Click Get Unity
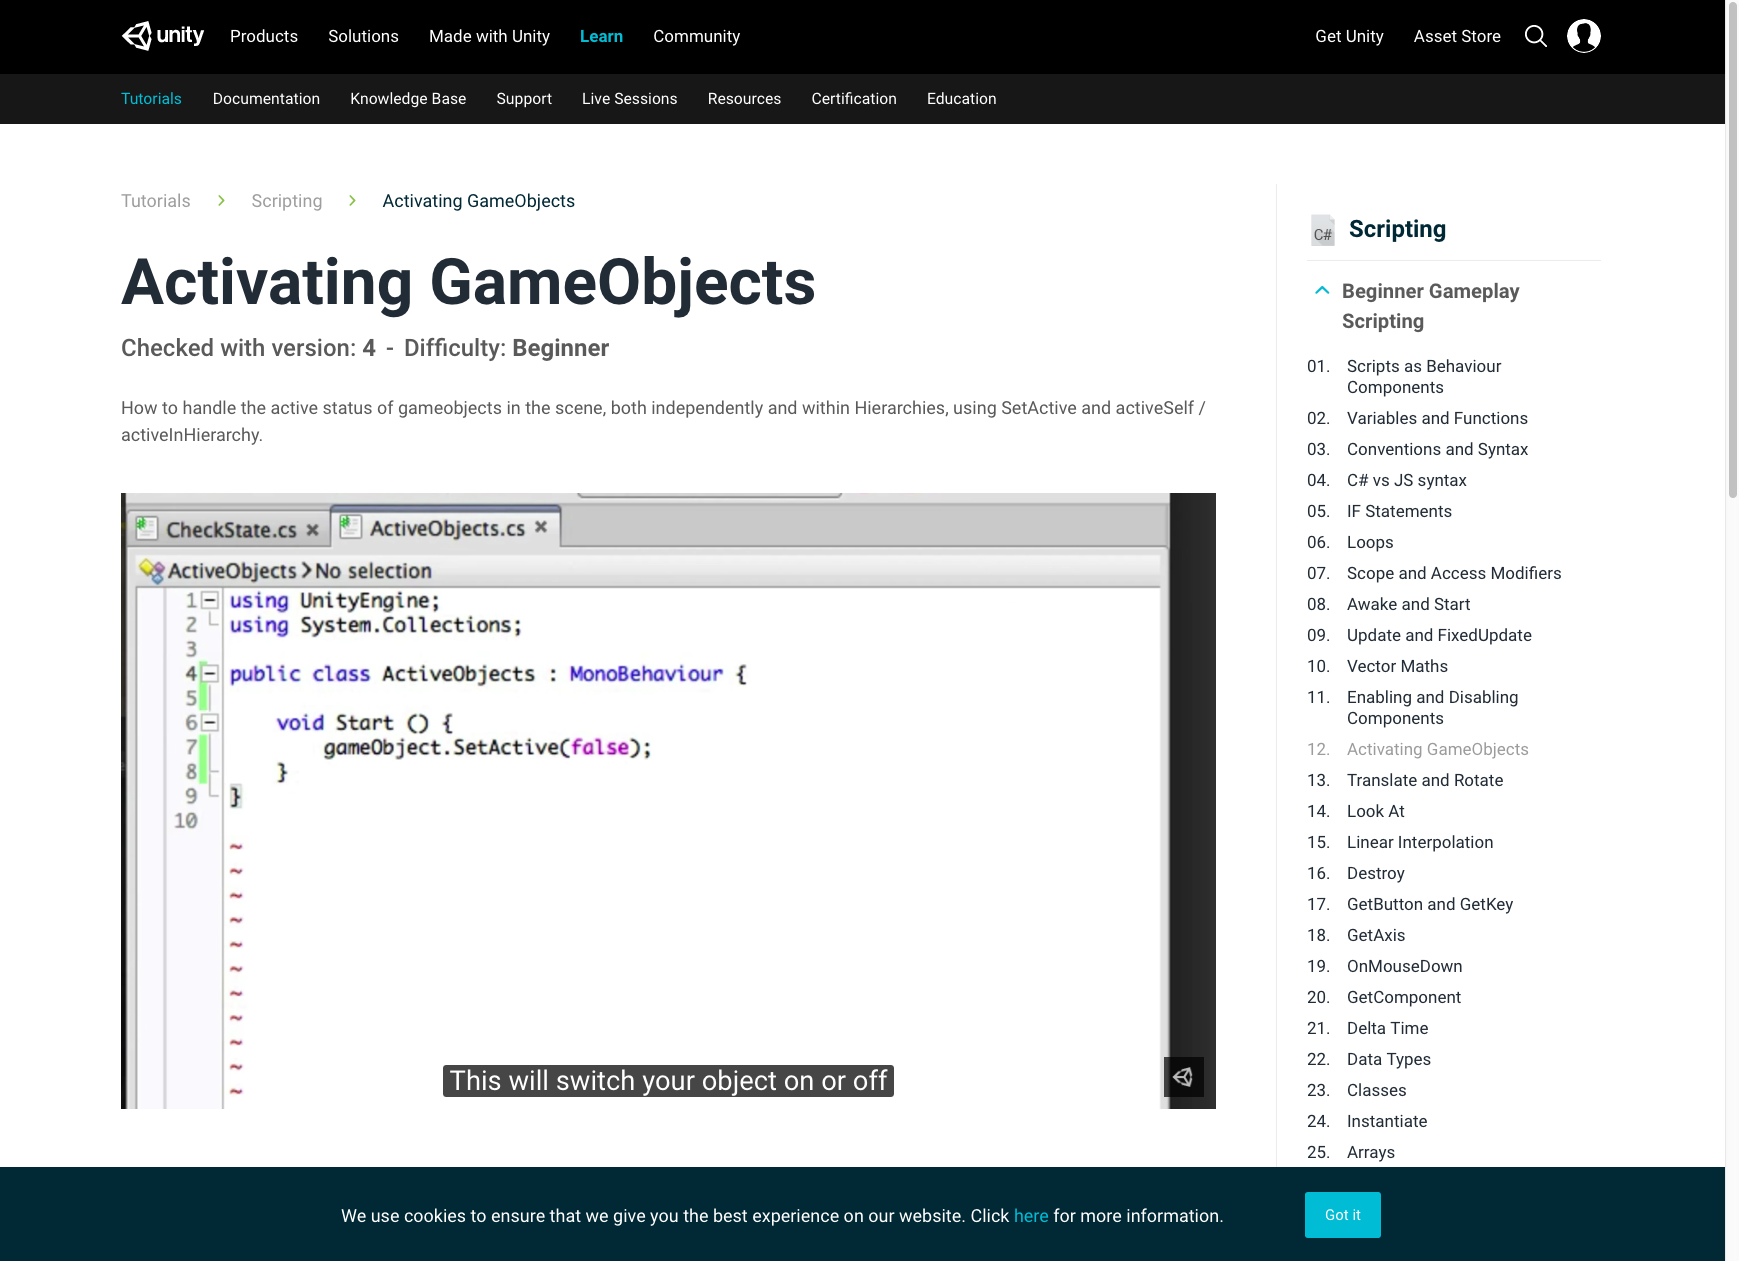 1349,36
